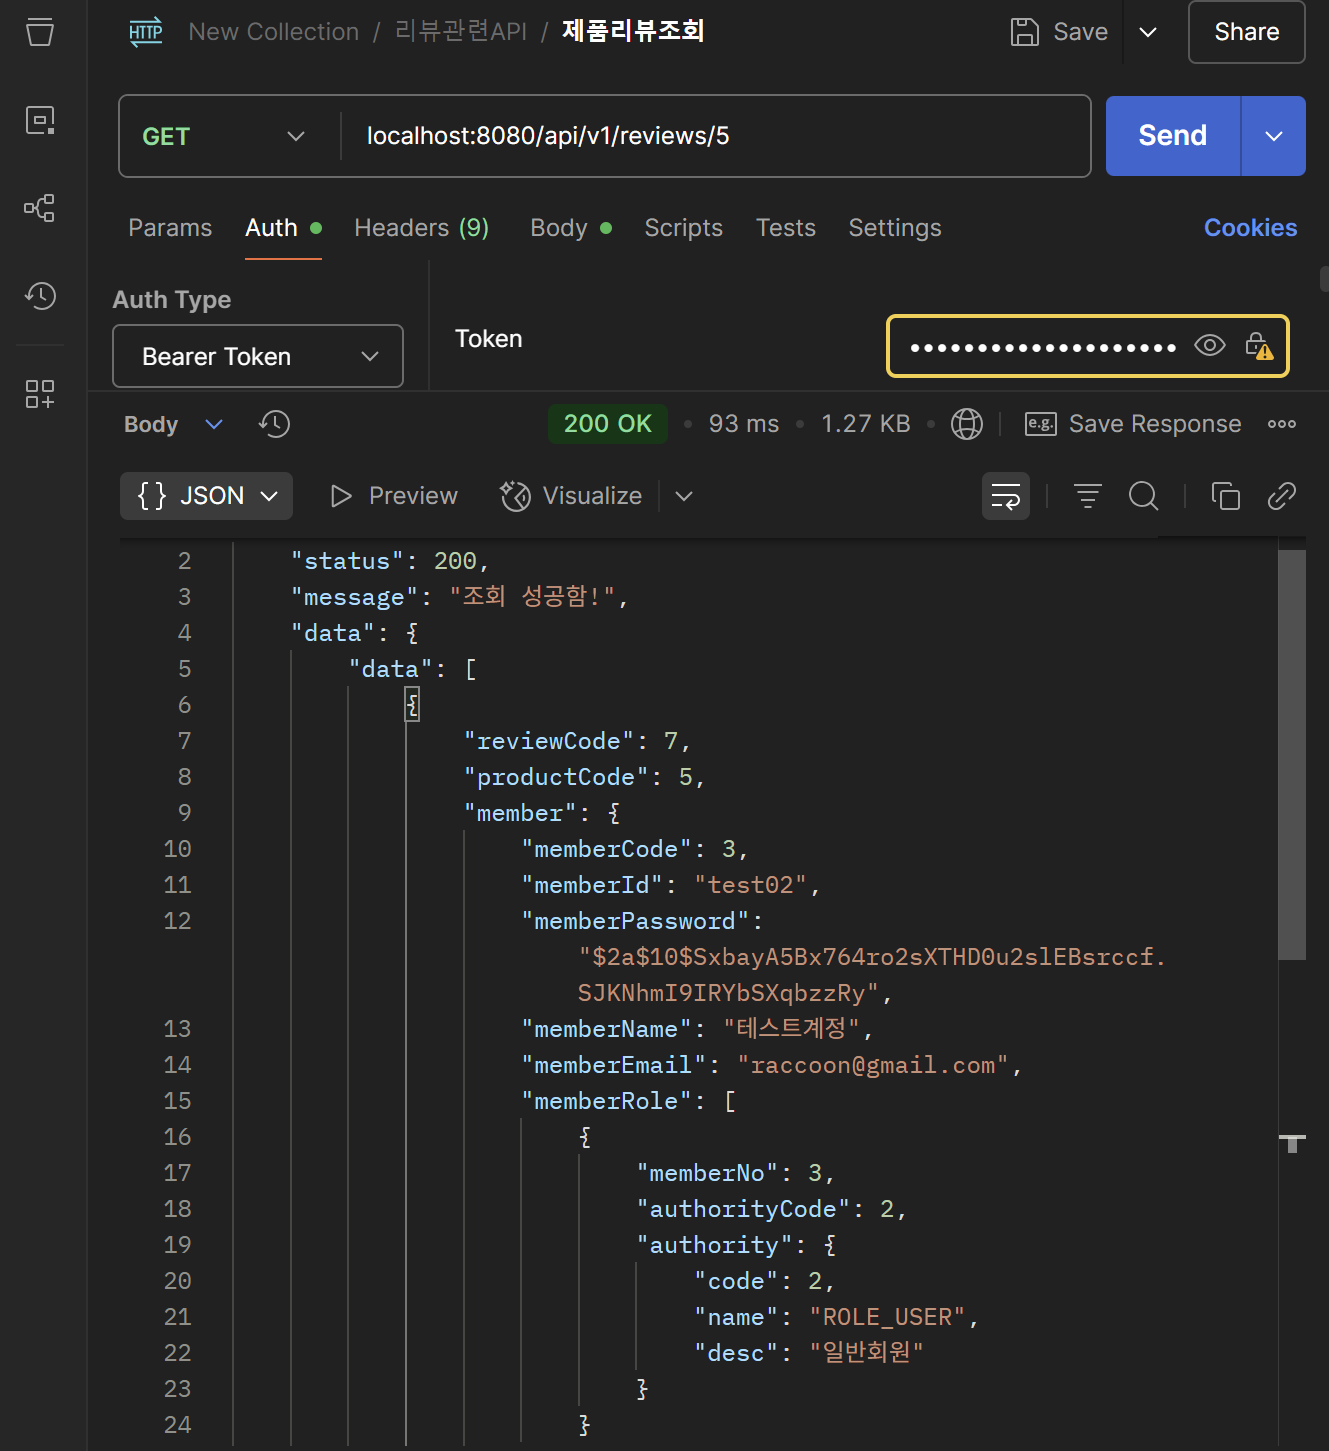Image resolution: width=1329 pixels, height=1451 pixels.
Task: Open the configure workspace sidebar icon
Action: click(x=40, y=394)
